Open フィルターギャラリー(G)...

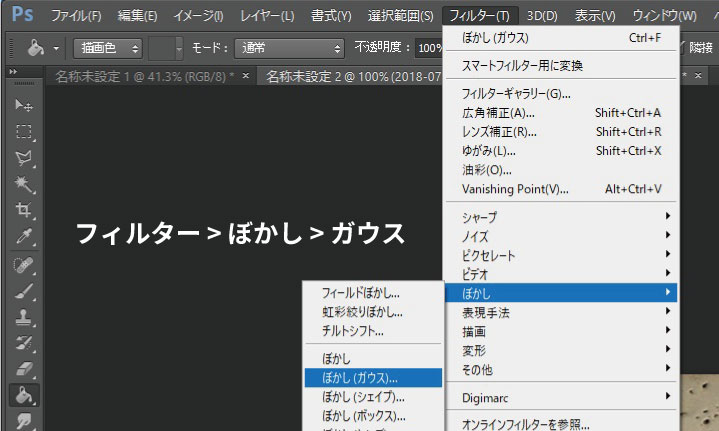point(561,94)
